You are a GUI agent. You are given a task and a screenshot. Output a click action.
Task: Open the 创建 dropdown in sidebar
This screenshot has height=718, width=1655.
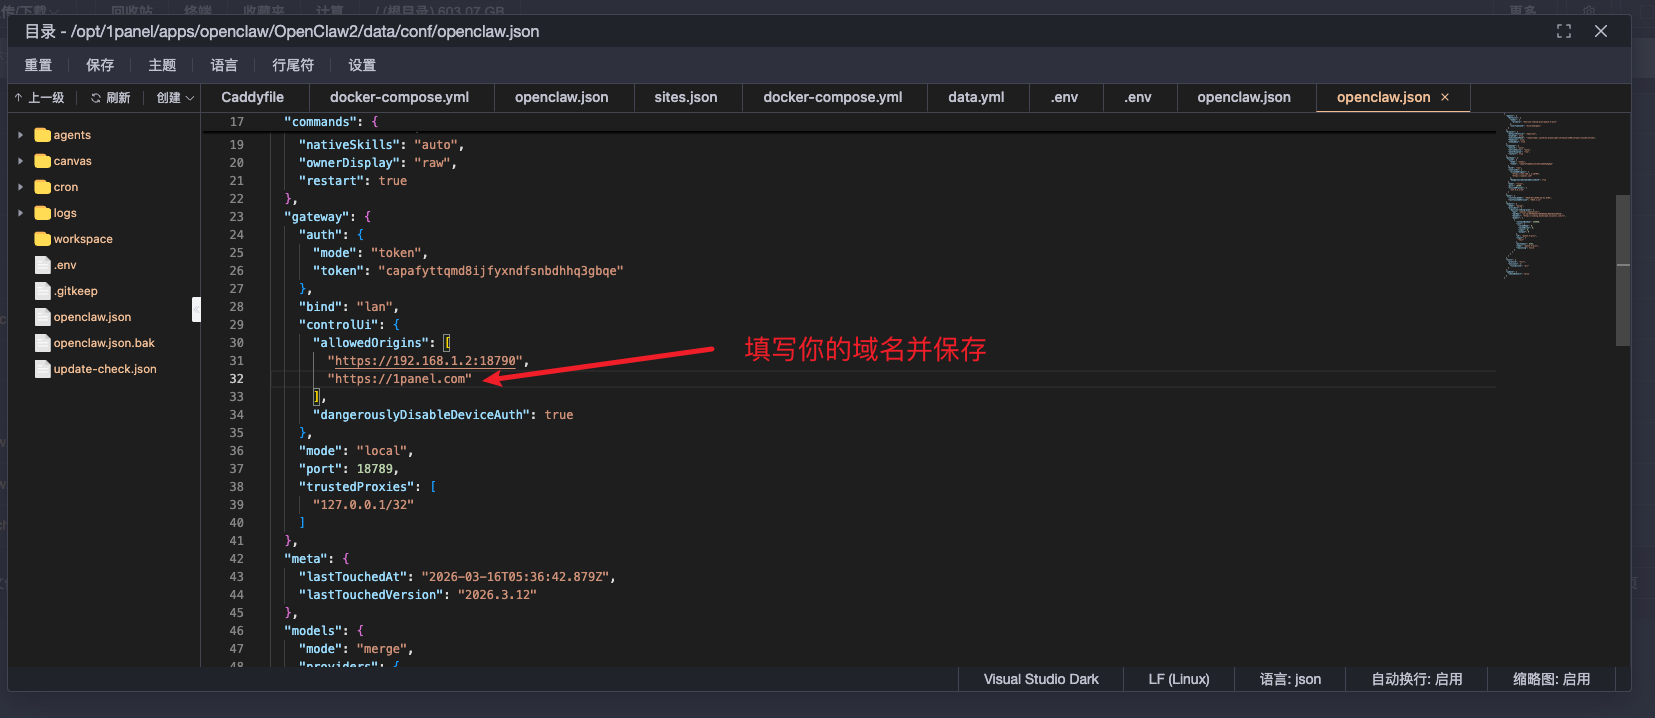point(175,97)
